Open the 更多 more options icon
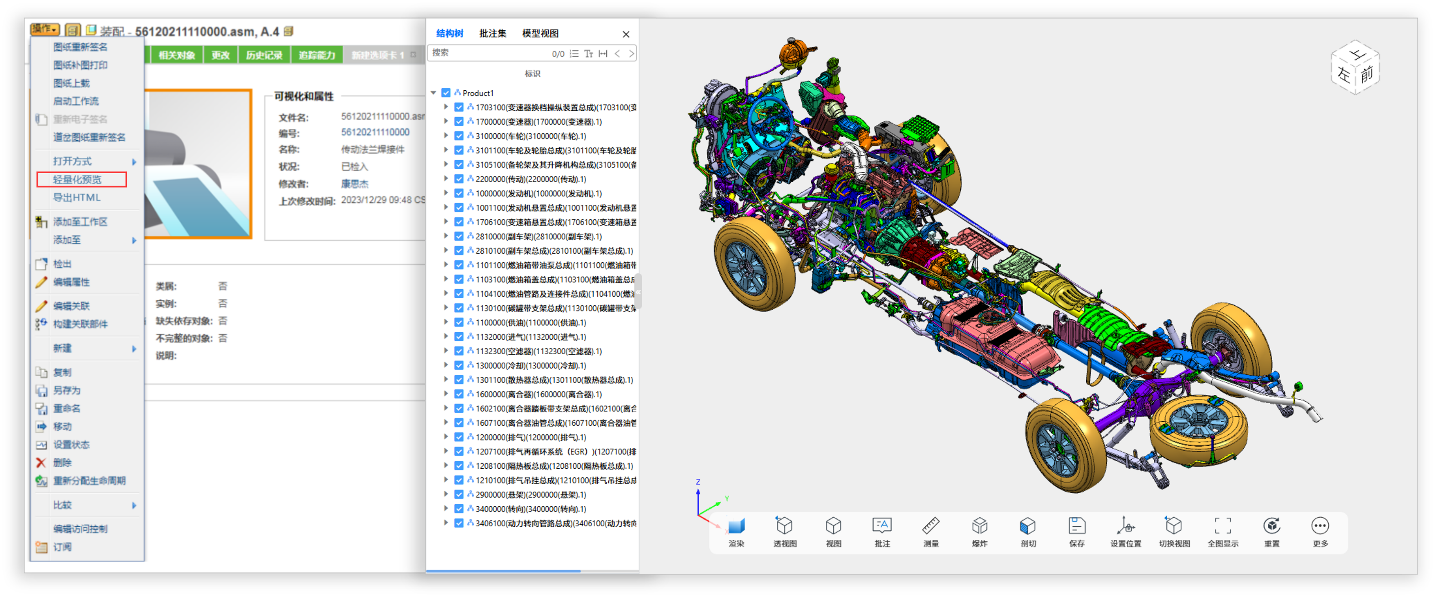Viewport: 1435px width, 597px height. (x=1320, y=527)
